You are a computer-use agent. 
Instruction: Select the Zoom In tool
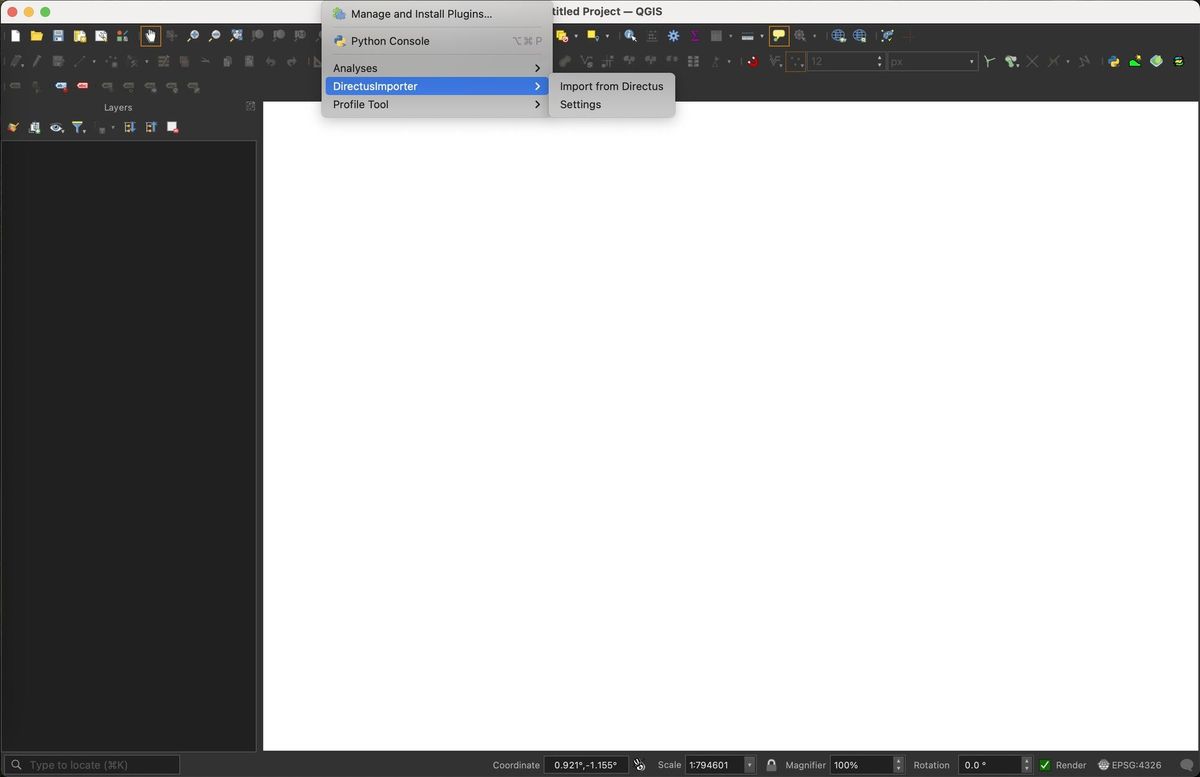coord(193,35)
